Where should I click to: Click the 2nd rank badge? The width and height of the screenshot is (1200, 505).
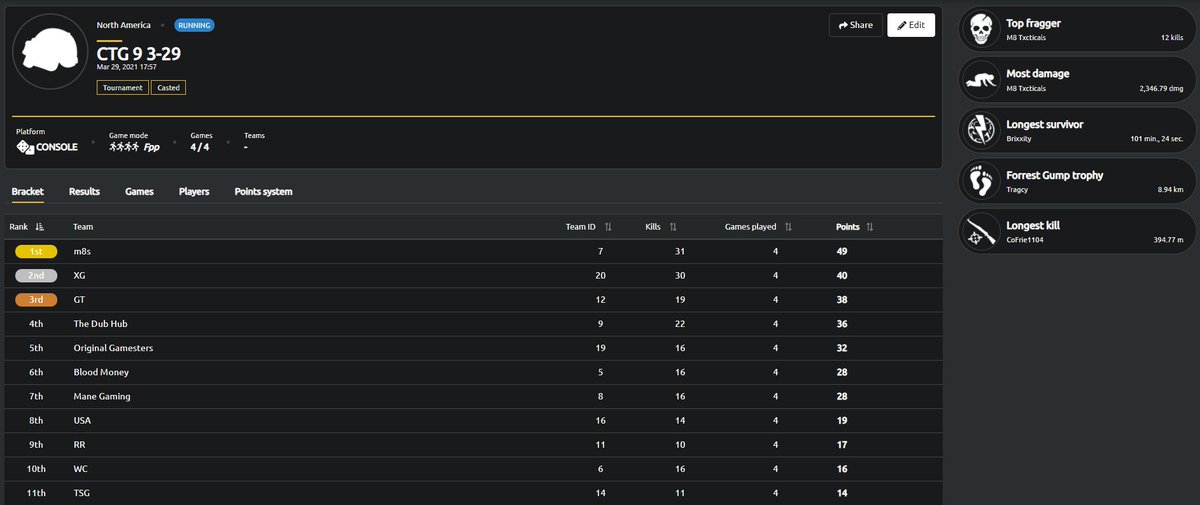tap(37, 275)
